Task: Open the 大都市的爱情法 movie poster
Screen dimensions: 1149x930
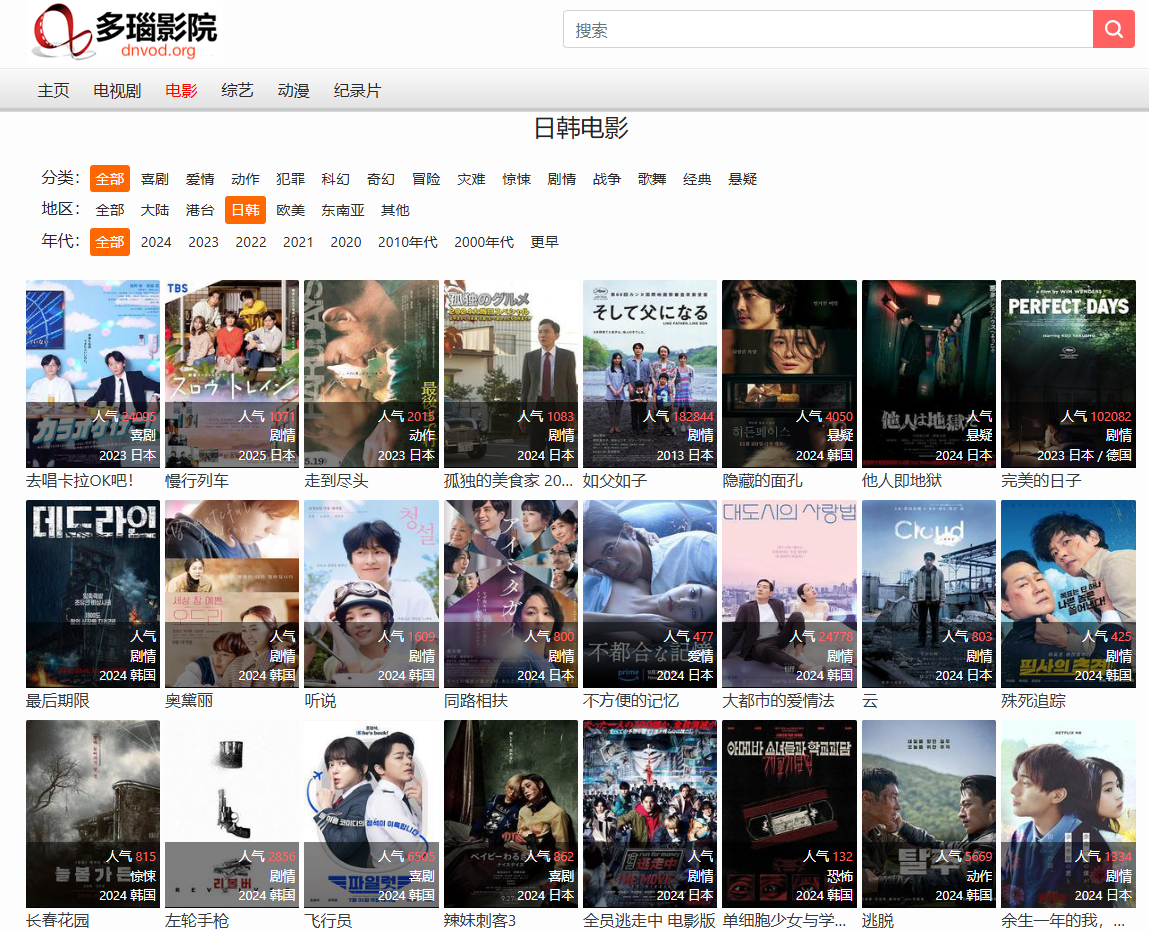Action: (x=789, y=594)
